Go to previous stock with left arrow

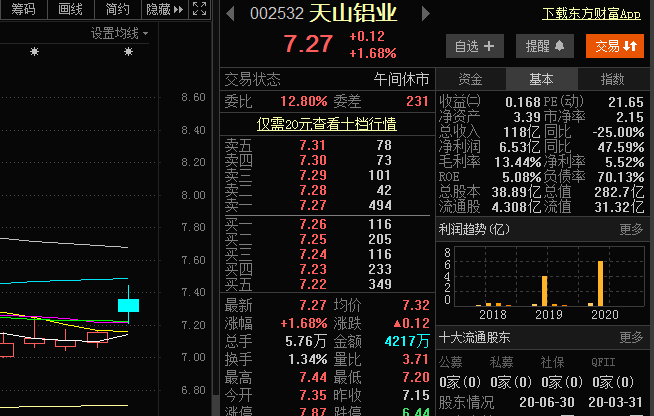click(230, 14)
